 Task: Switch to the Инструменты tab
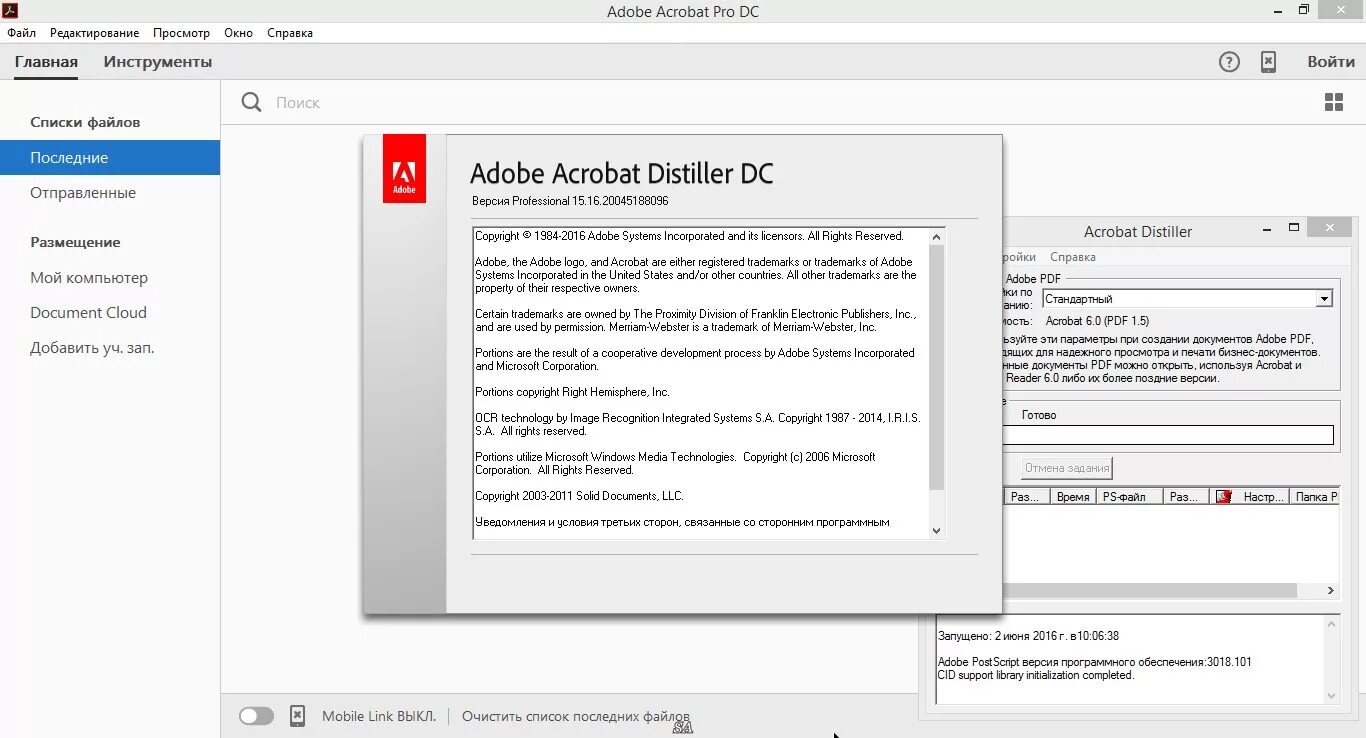click(158, 62)
